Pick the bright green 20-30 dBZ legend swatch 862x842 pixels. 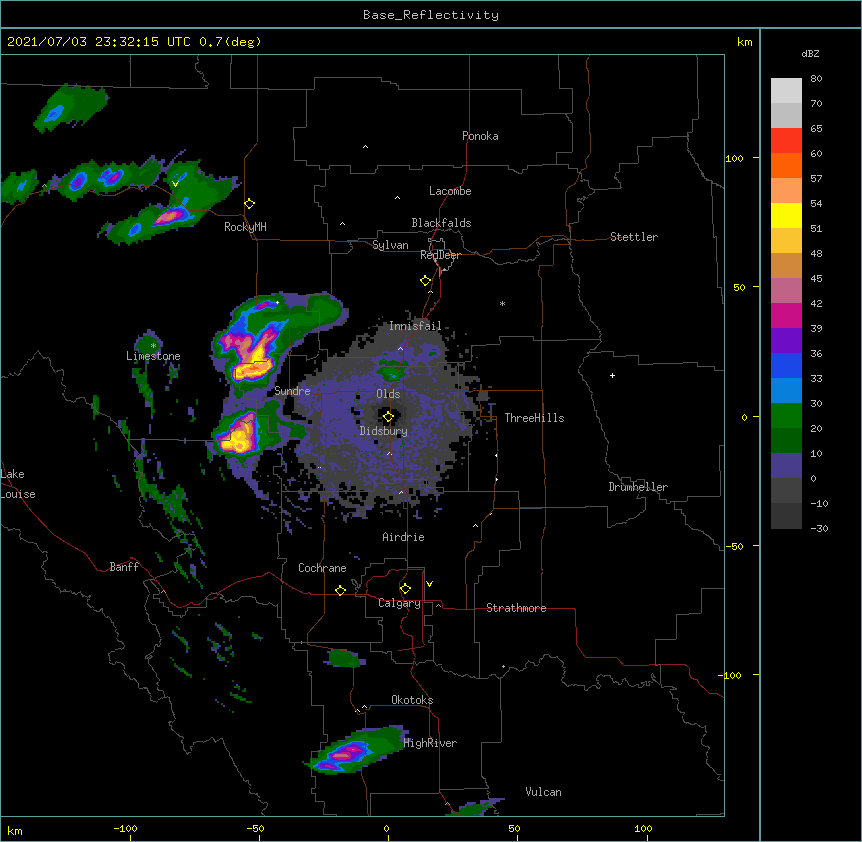coord(786,416)
